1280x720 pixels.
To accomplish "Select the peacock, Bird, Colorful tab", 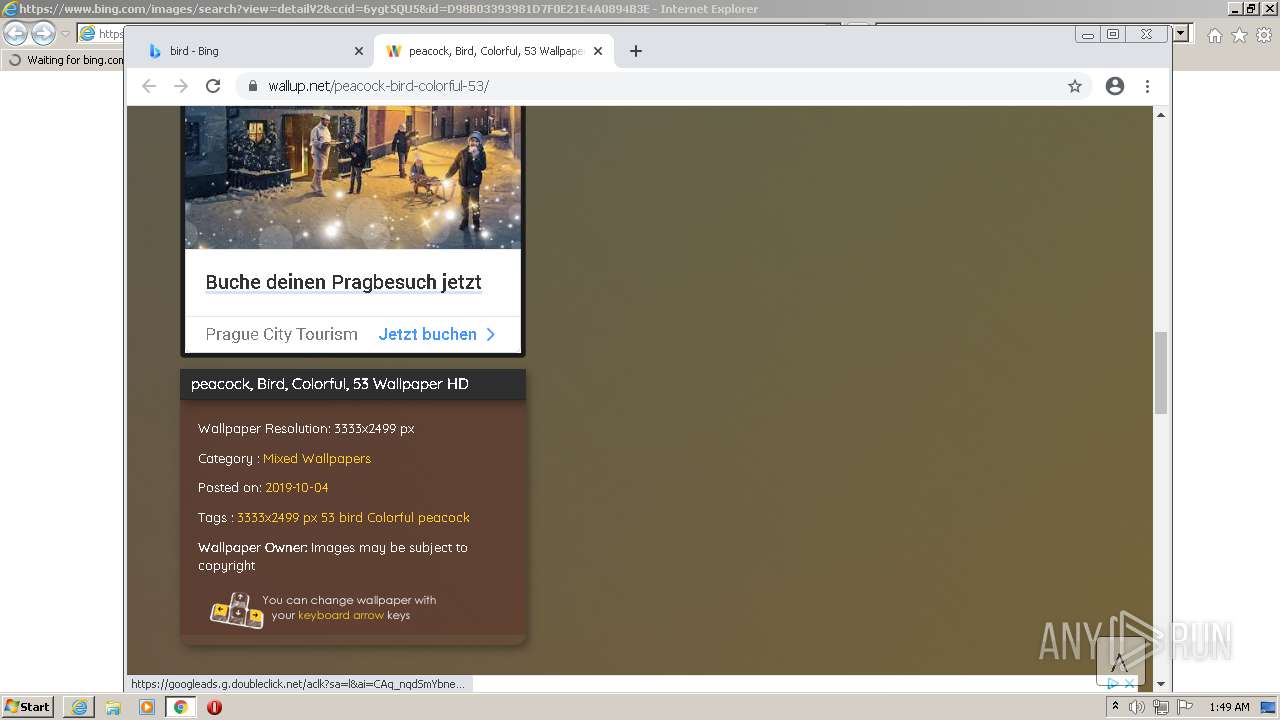I will point(494,51).
